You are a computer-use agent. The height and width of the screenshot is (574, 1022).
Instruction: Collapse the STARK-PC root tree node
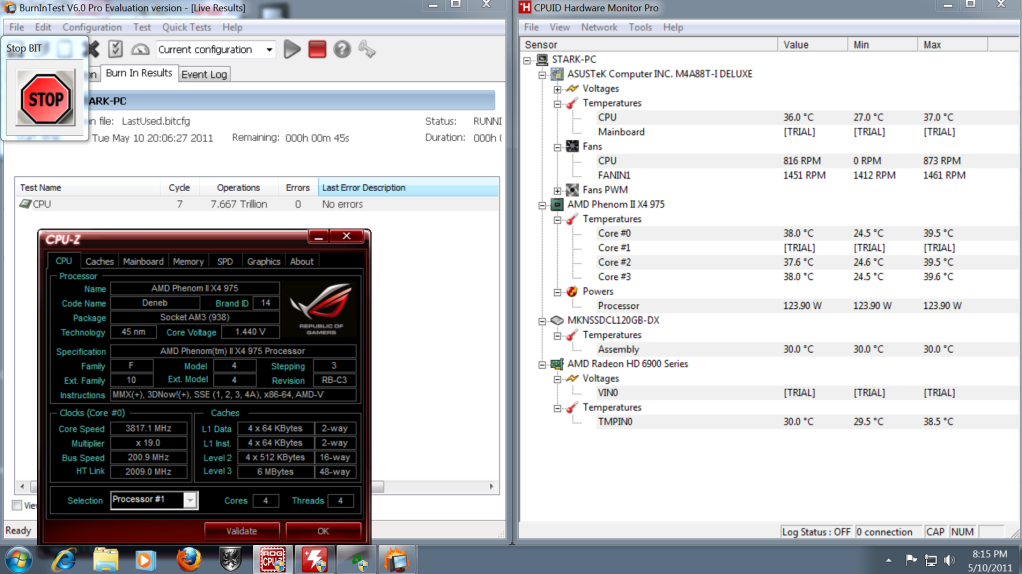[x=527, y=60]
